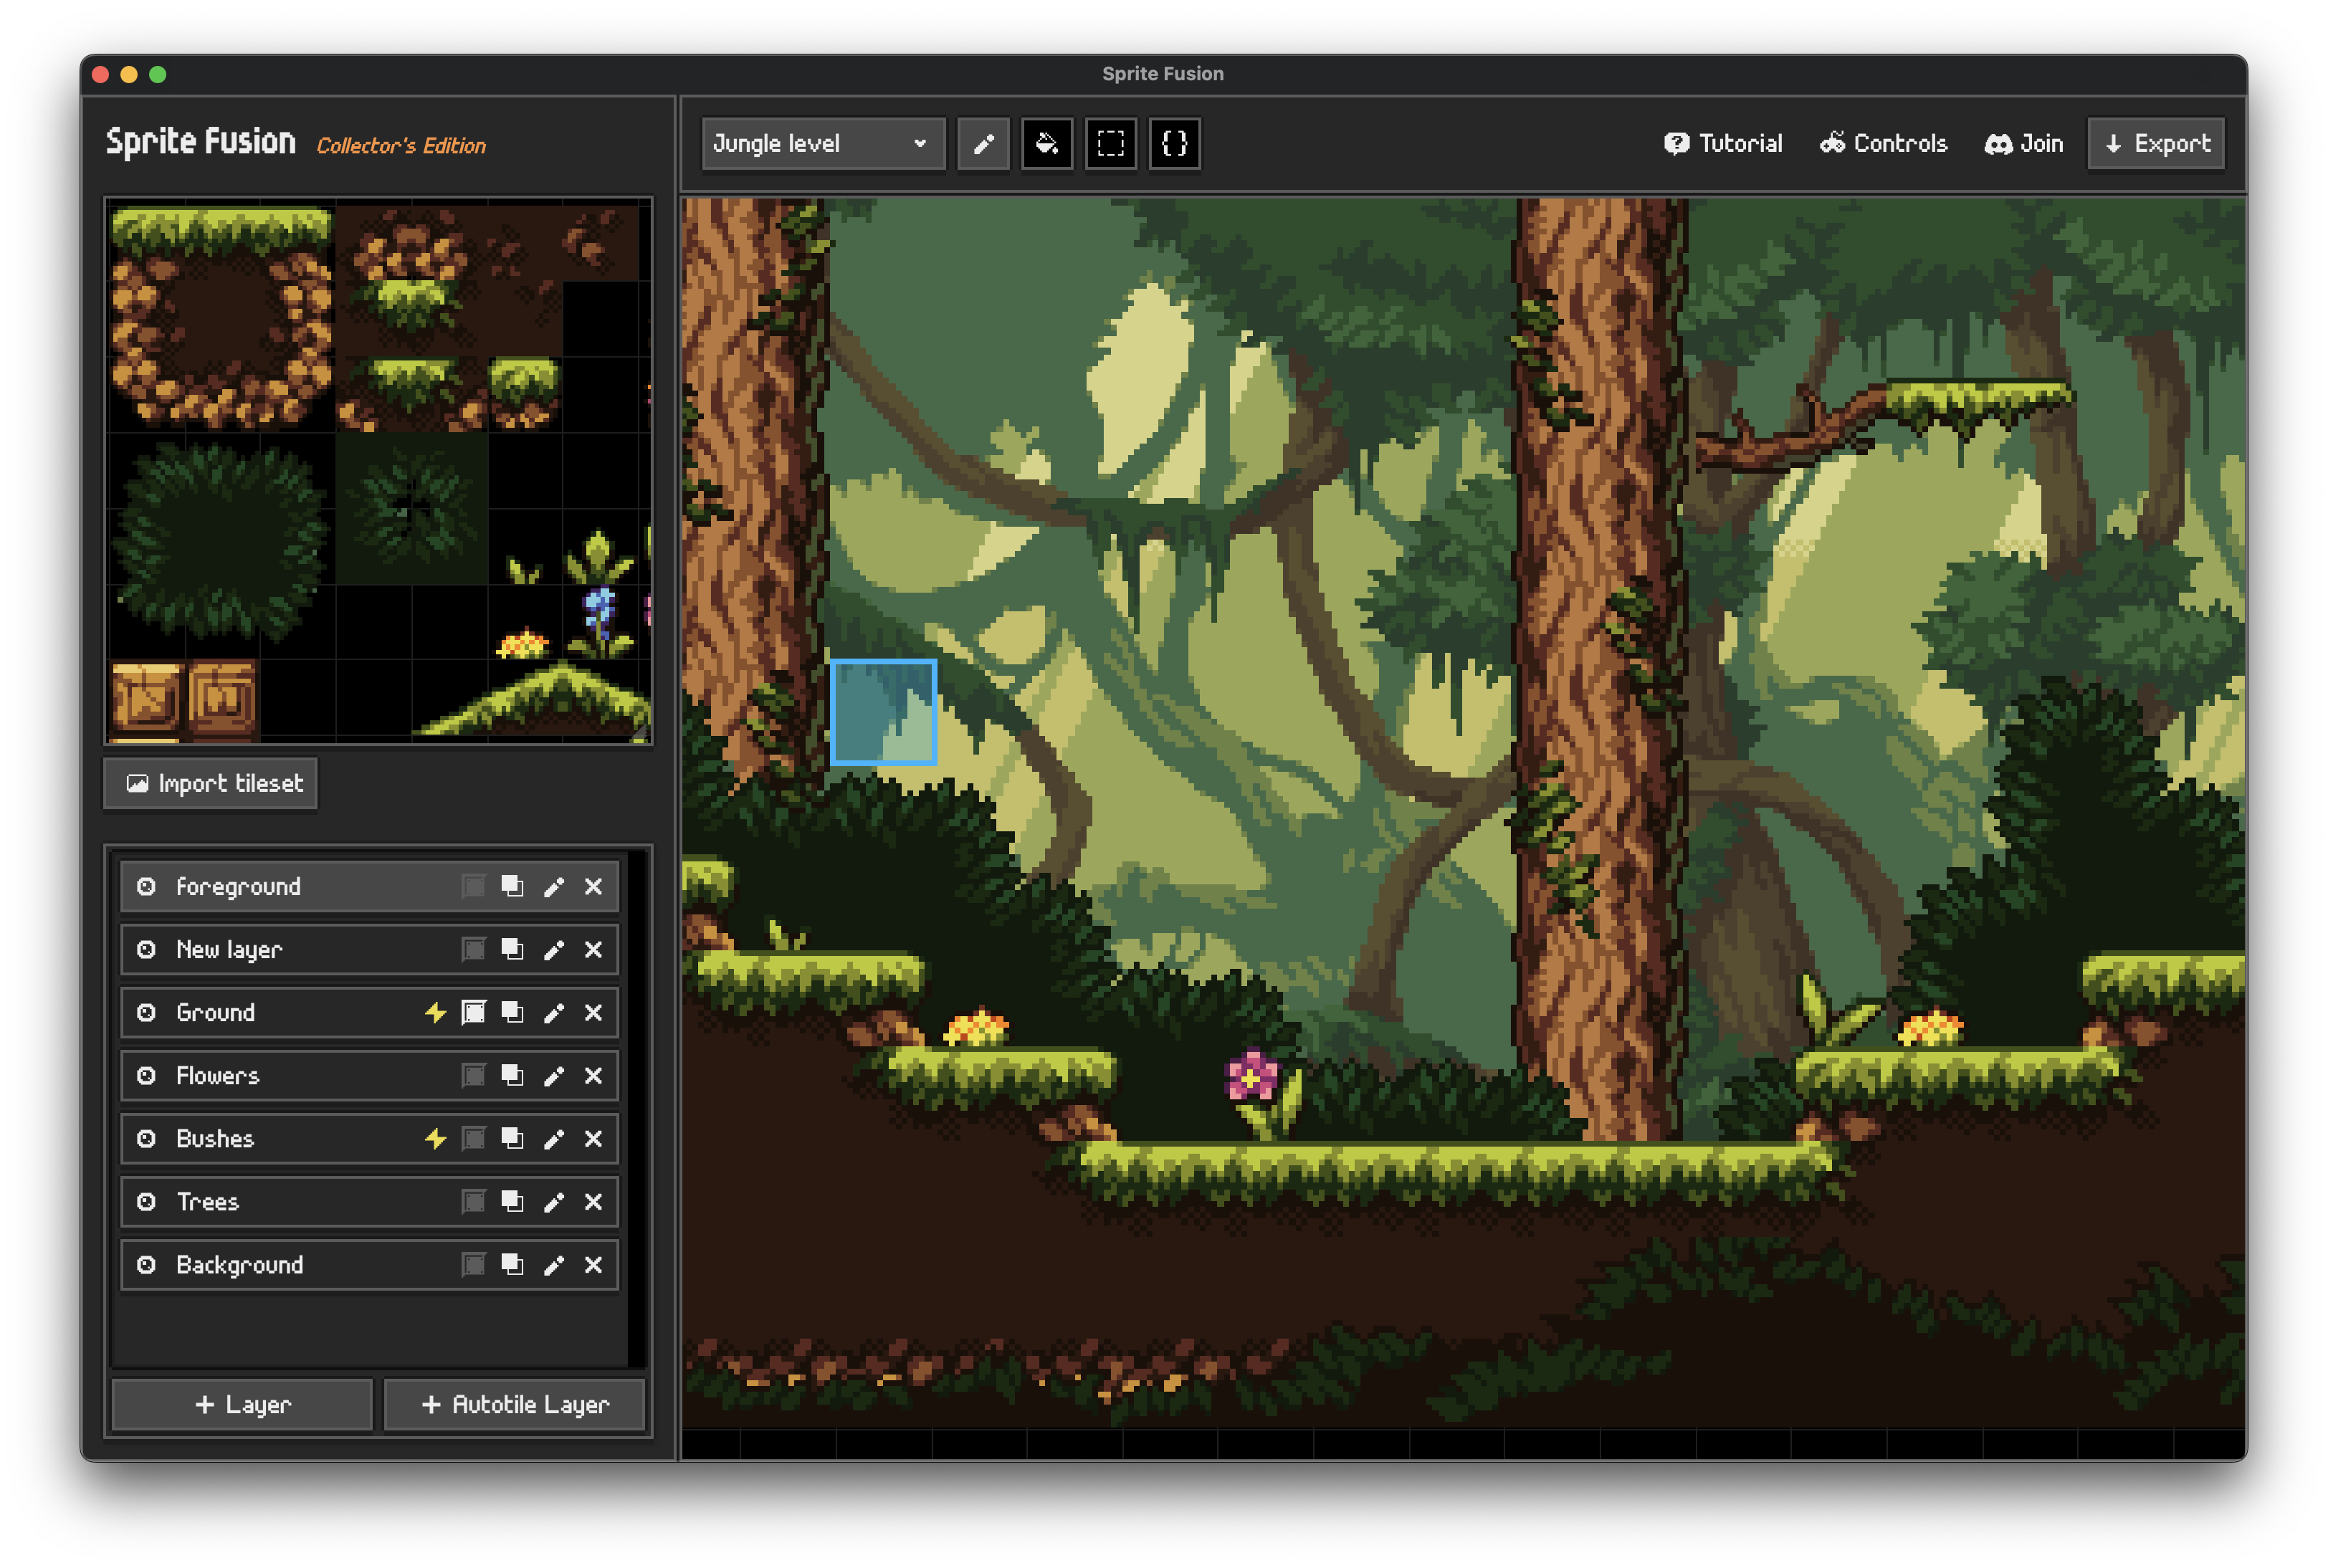Viewport: 2328px width, 1568px height.
Task: Delete the Ground layer
Action: click(593, 1013)
